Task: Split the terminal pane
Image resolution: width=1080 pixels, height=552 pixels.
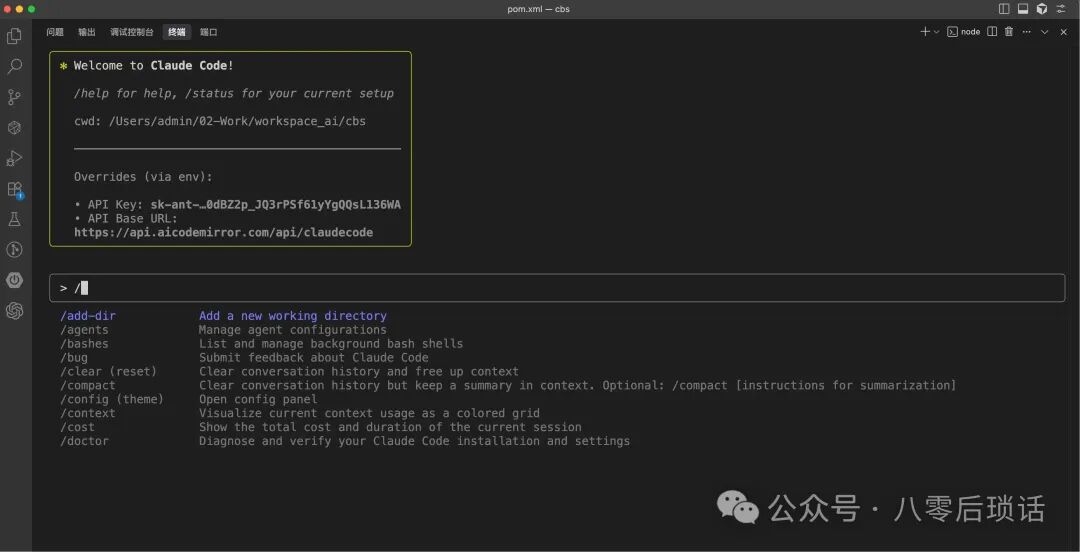Action: pos(992,32)
